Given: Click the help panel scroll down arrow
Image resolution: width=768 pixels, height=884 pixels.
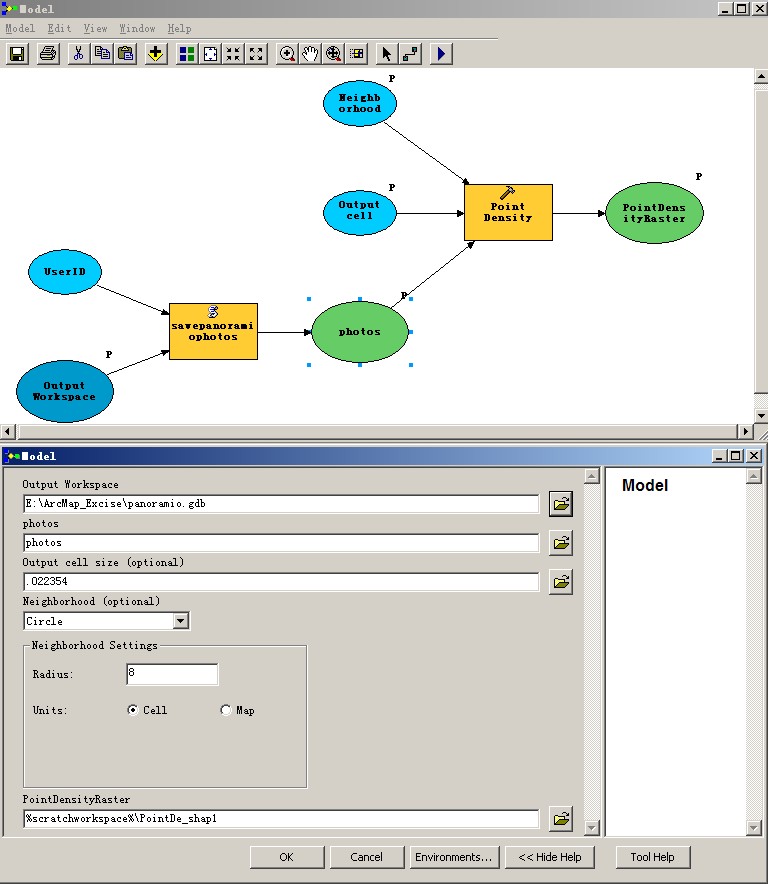Looking at the screenshot, I should click(754, 827).
